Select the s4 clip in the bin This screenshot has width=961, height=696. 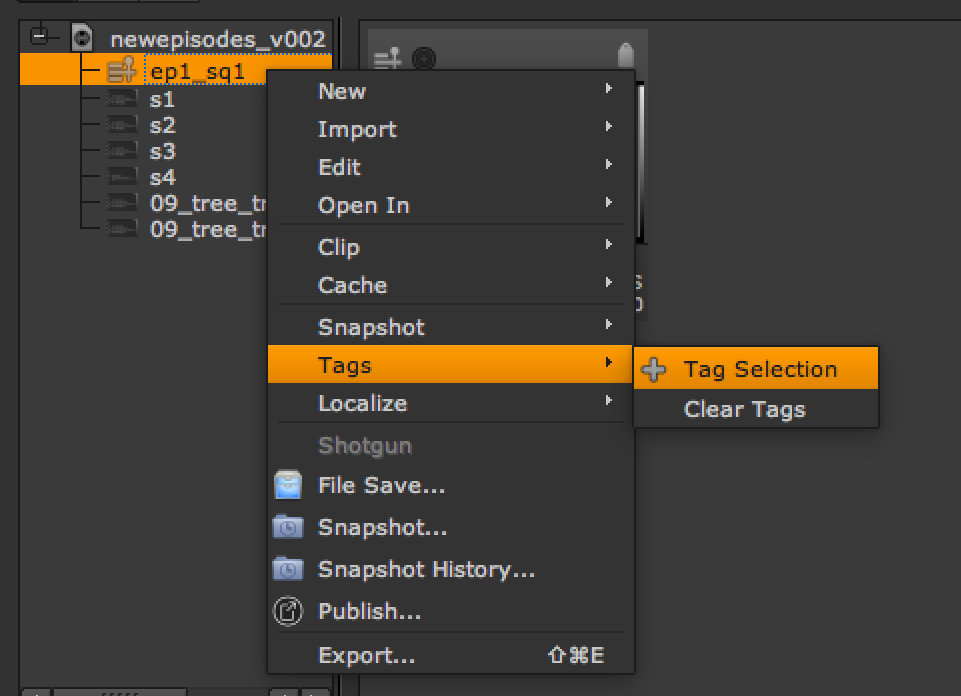(x=162, y=178)
